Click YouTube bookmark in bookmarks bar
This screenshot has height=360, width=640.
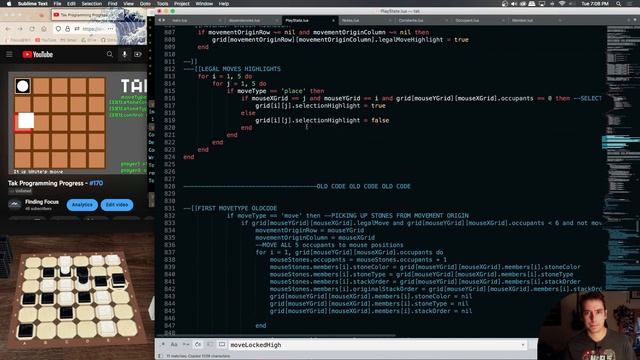46,40
